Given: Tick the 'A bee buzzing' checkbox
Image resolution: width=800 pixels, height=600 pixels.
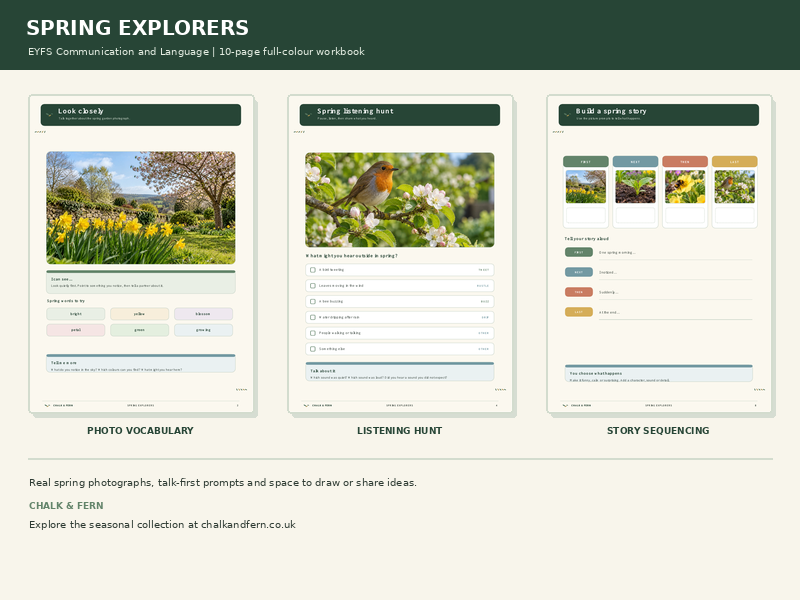Looking at the screenshot, I should tap(313, 302).
